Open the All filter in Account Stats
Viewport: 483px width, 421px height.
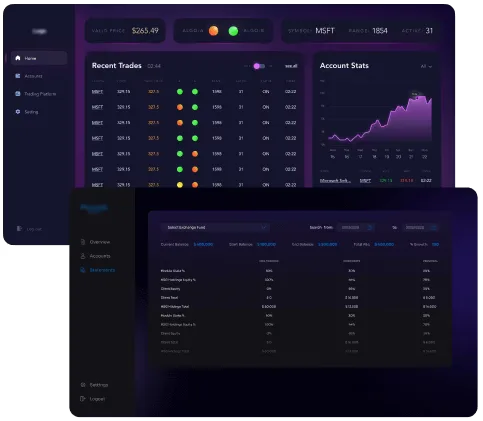(426, 66)
